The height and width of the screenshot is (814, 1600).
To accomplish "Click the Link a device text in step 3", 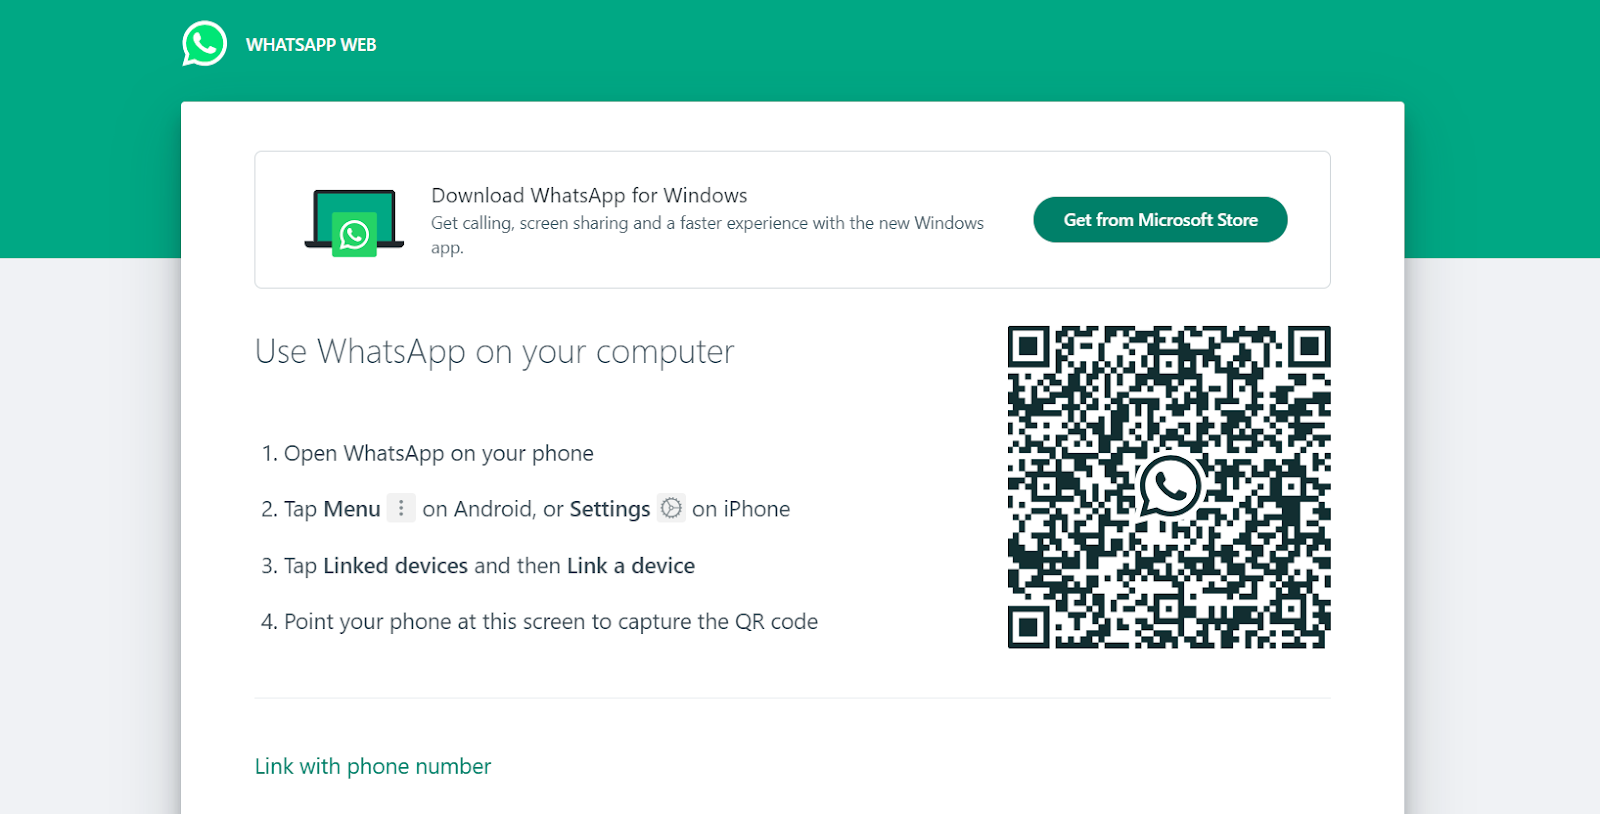I will click(631, 566).
